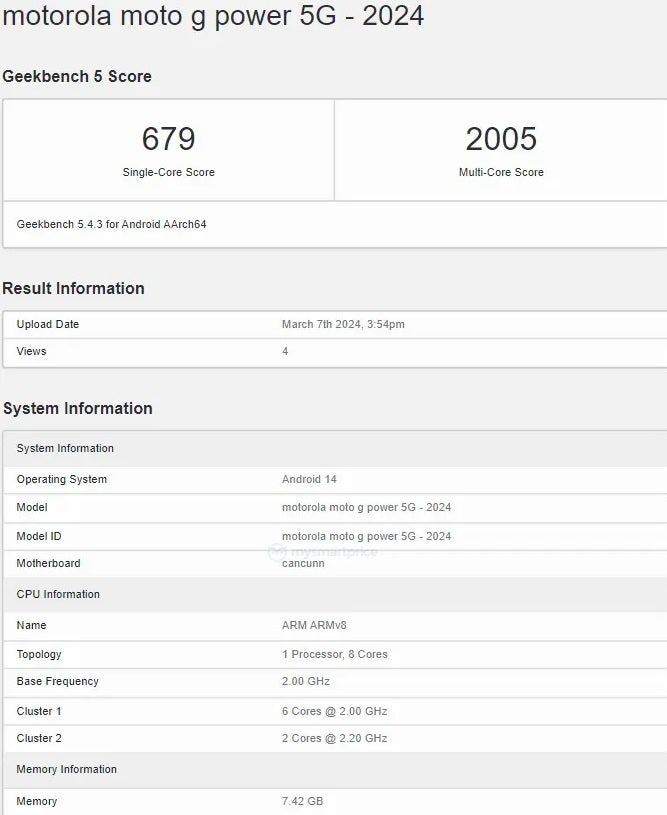Click the CPU Name label
The height and width of the screenshot is (815, 667).
[31, 625]
